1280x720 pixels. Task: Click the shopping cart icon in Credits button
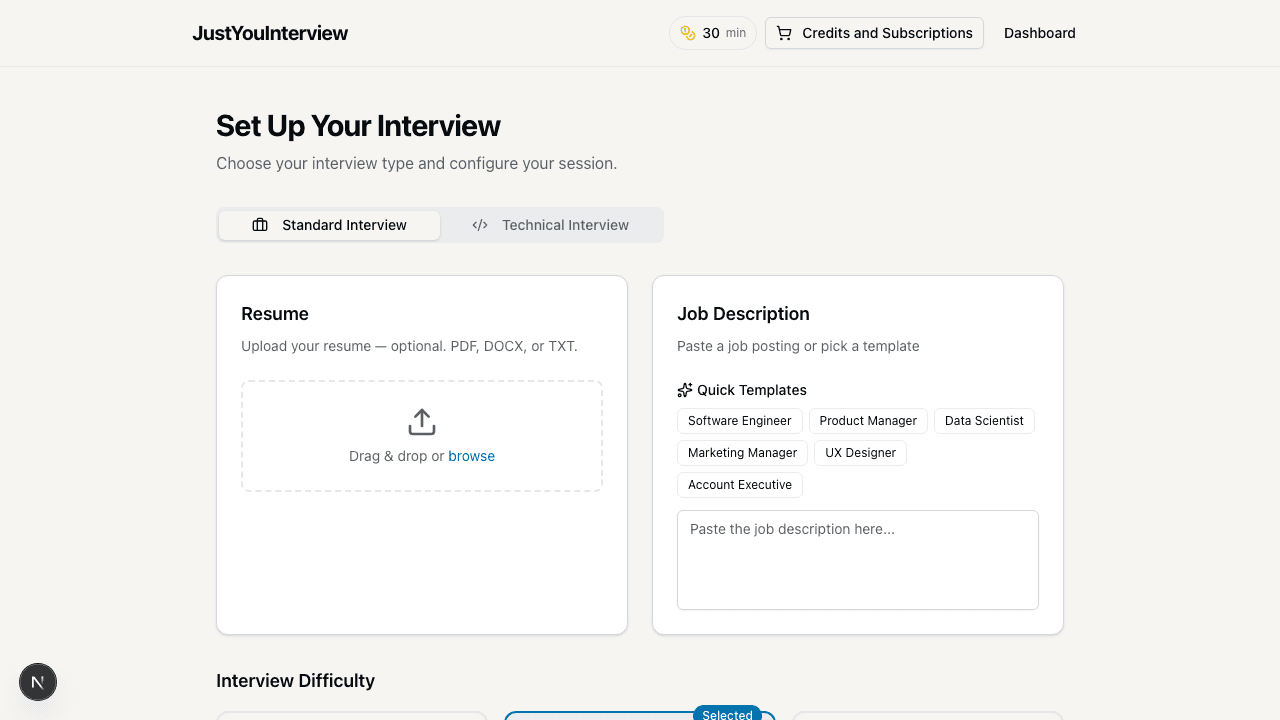coord(784,33)
